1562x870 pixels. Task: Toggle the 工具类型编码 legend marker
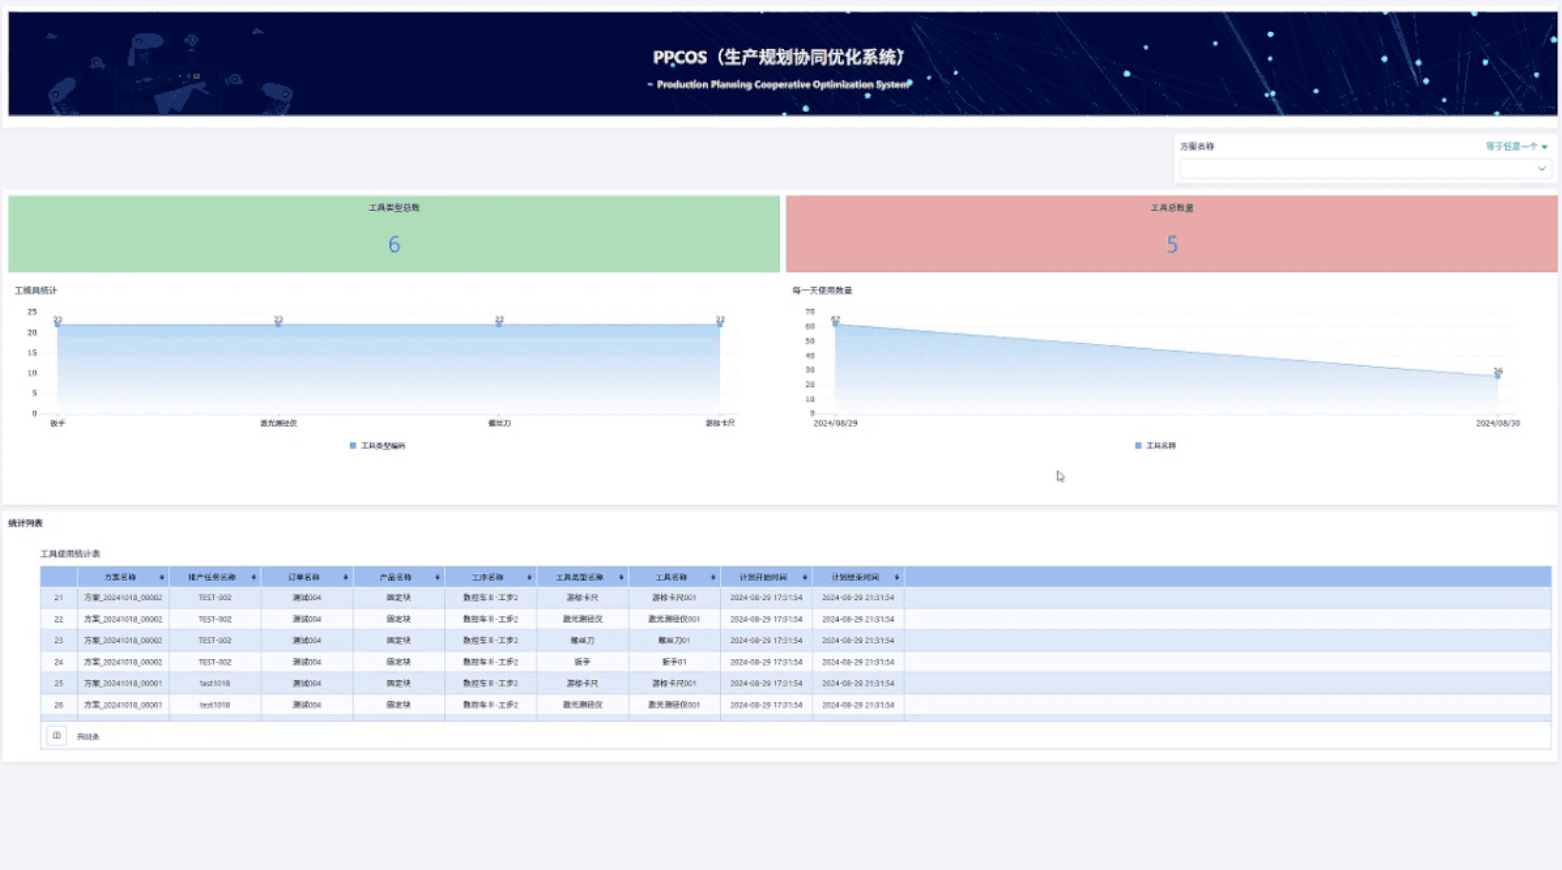[x=353, y=446]
